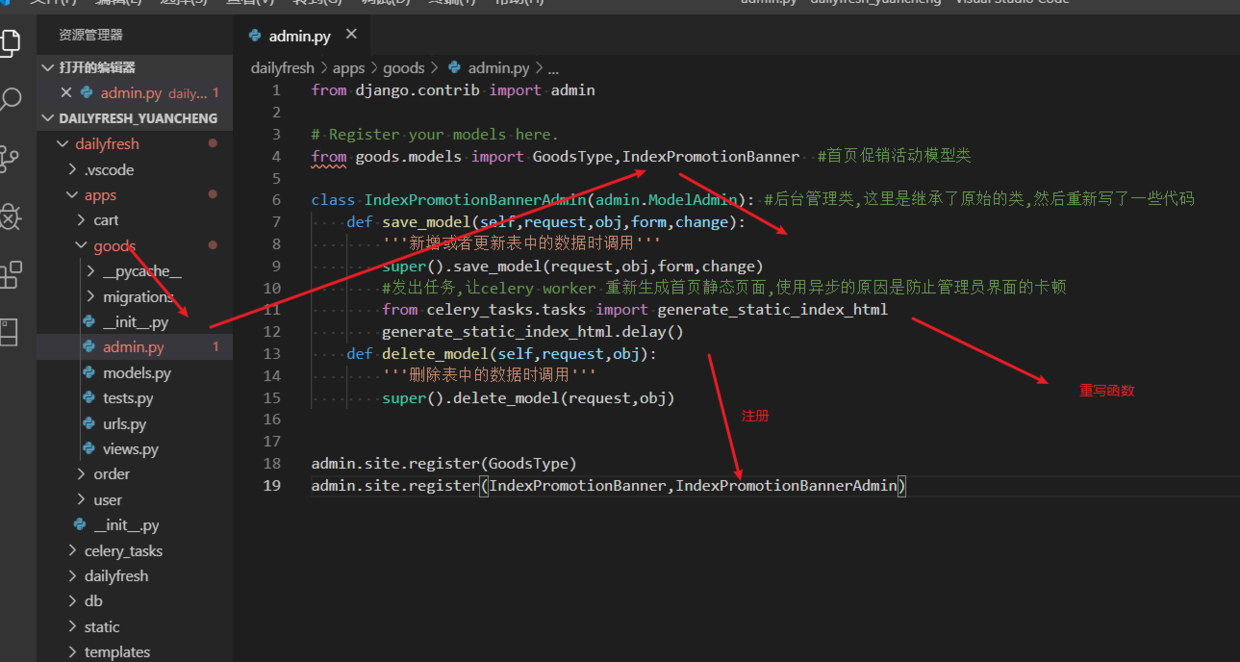Click 'save_model' in the def on line 7

tap(426, 222)
